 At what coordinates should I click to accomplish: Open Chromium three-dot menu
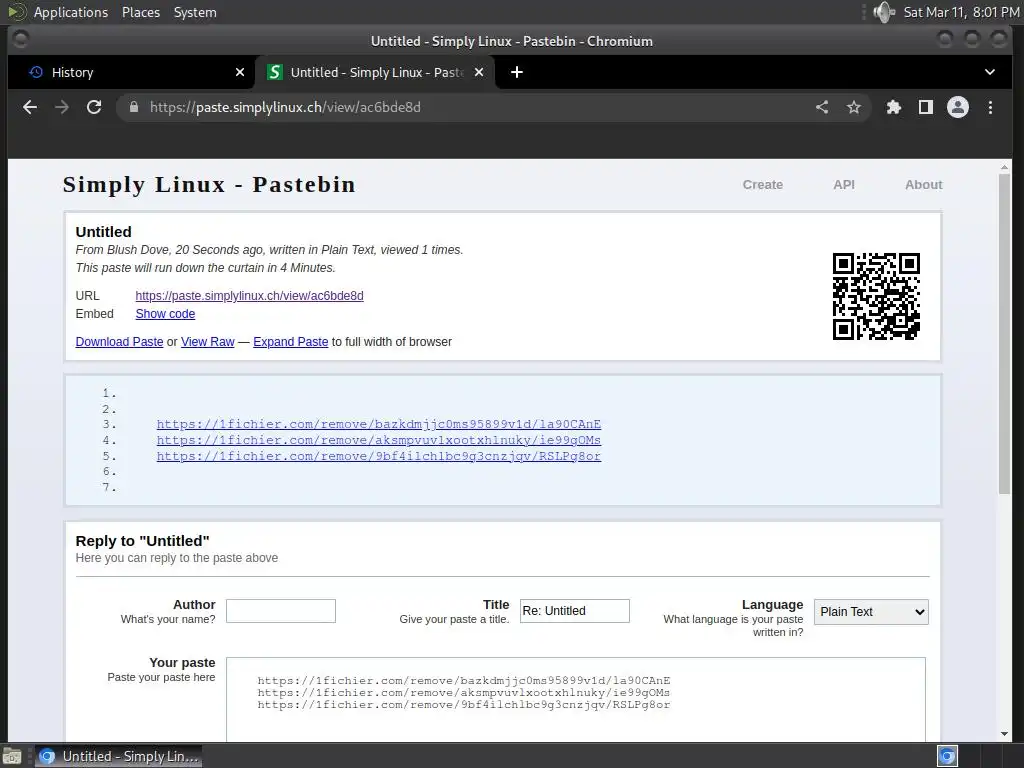[x=990, y=107]
